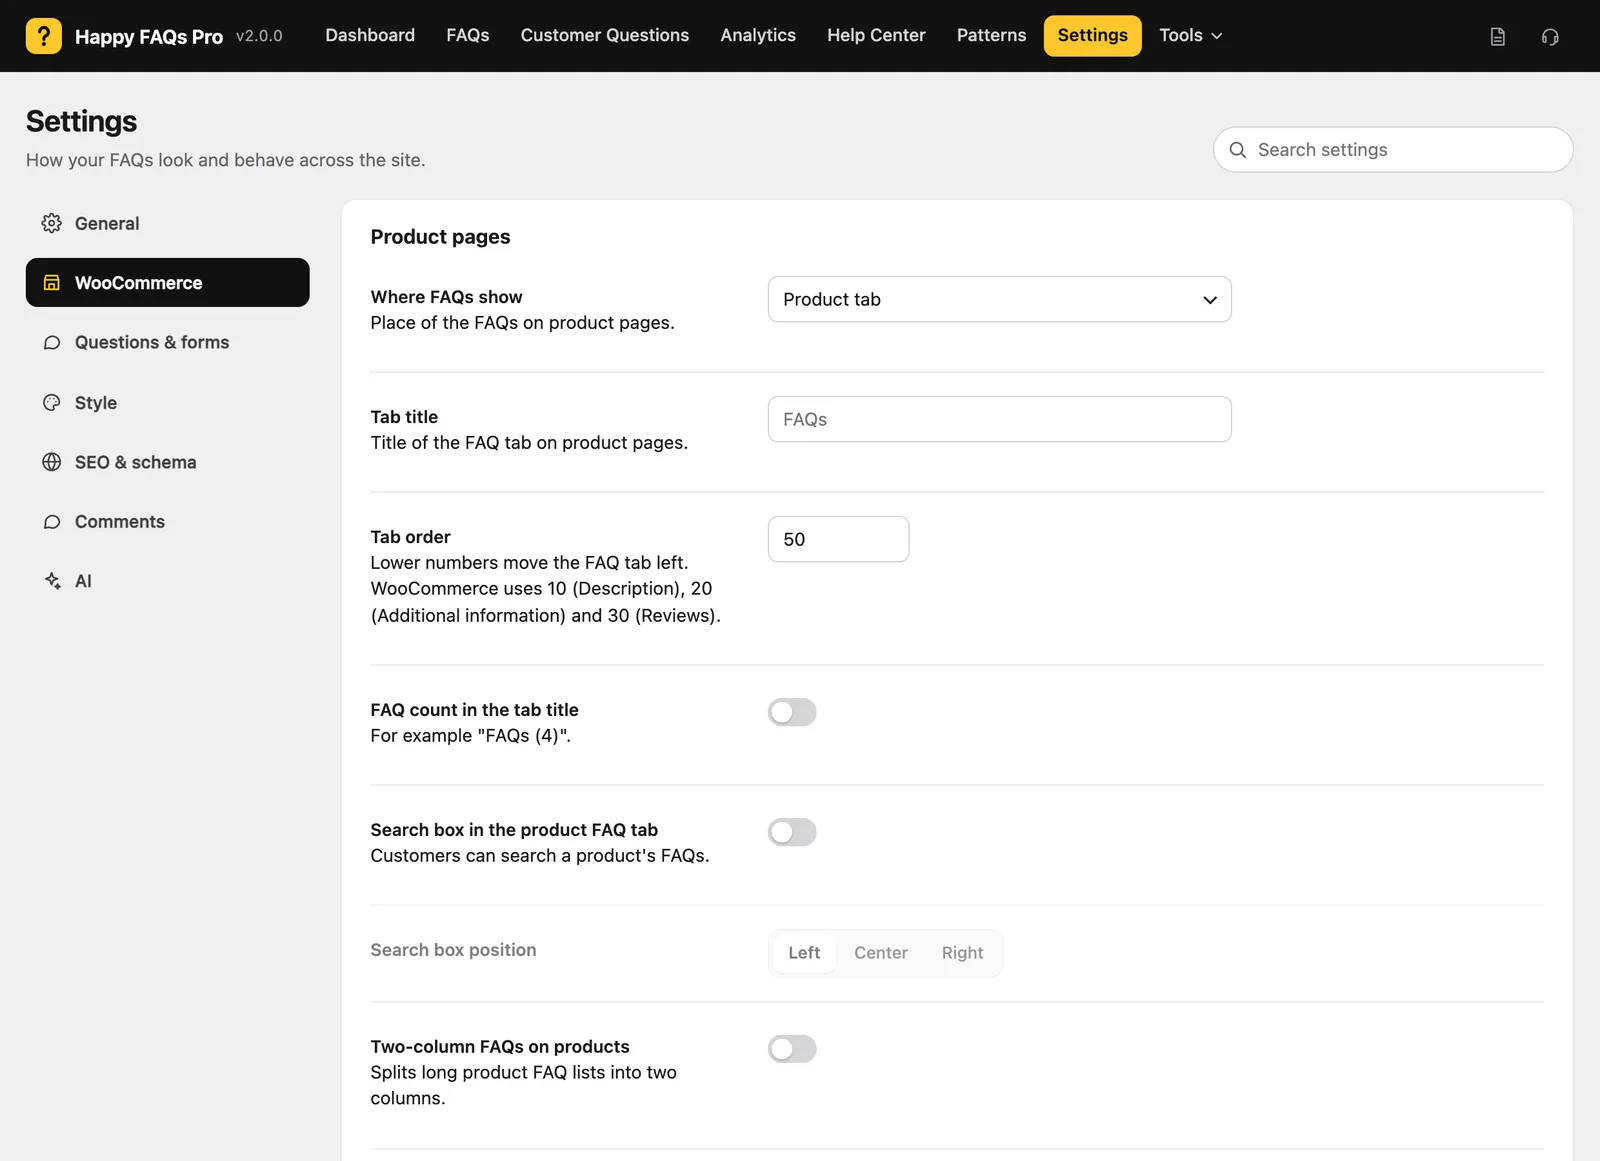Open SEO & schema settings

[x=168, y=462]
